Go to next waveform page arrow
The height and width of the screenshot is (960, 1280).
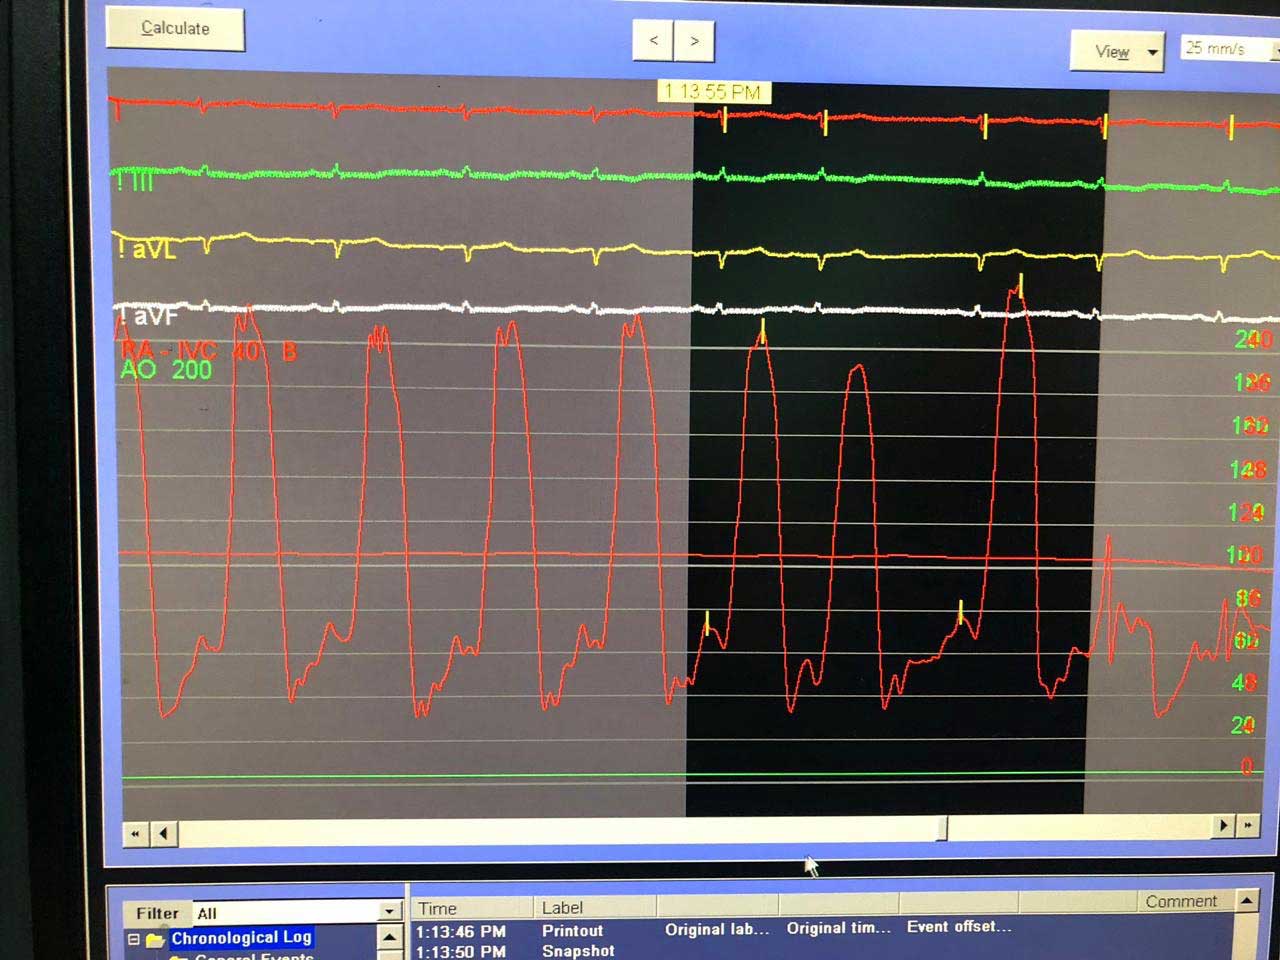pos(695,41)
